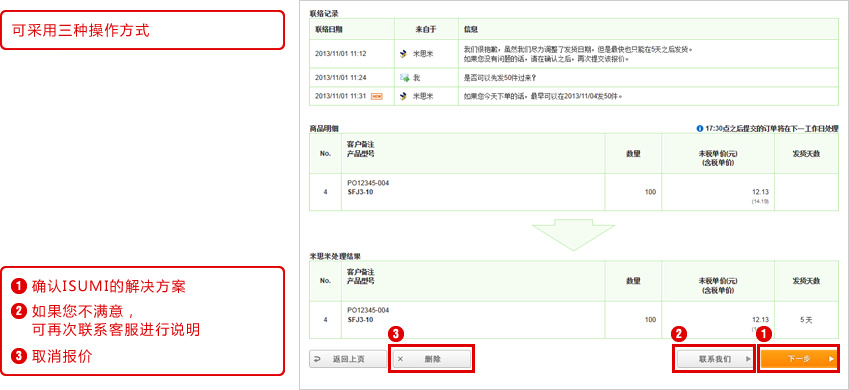The height and width of the screenshot is (390, 849).
Task: Click the 联系我们 button
Action: tap(715, 359)
